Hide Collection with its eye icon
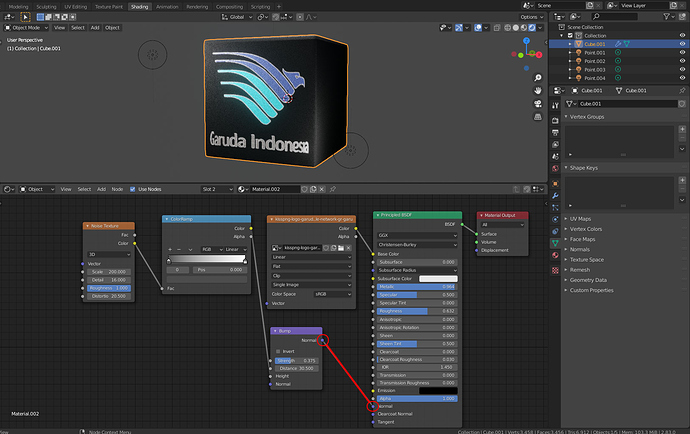 point(682,36)
